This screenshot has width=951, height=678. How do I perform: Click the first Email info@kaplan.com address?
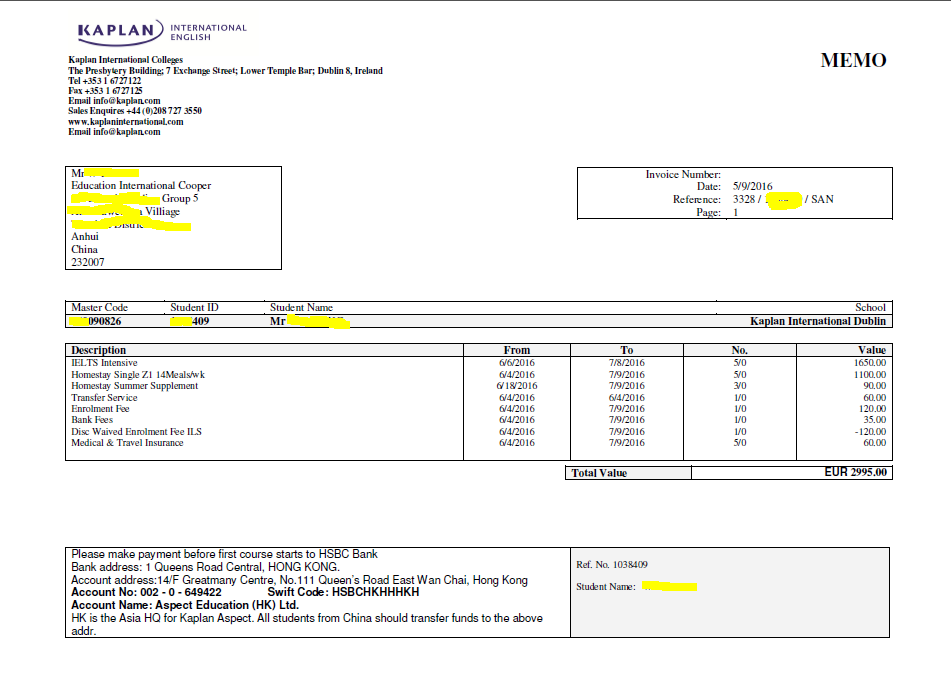114,101
